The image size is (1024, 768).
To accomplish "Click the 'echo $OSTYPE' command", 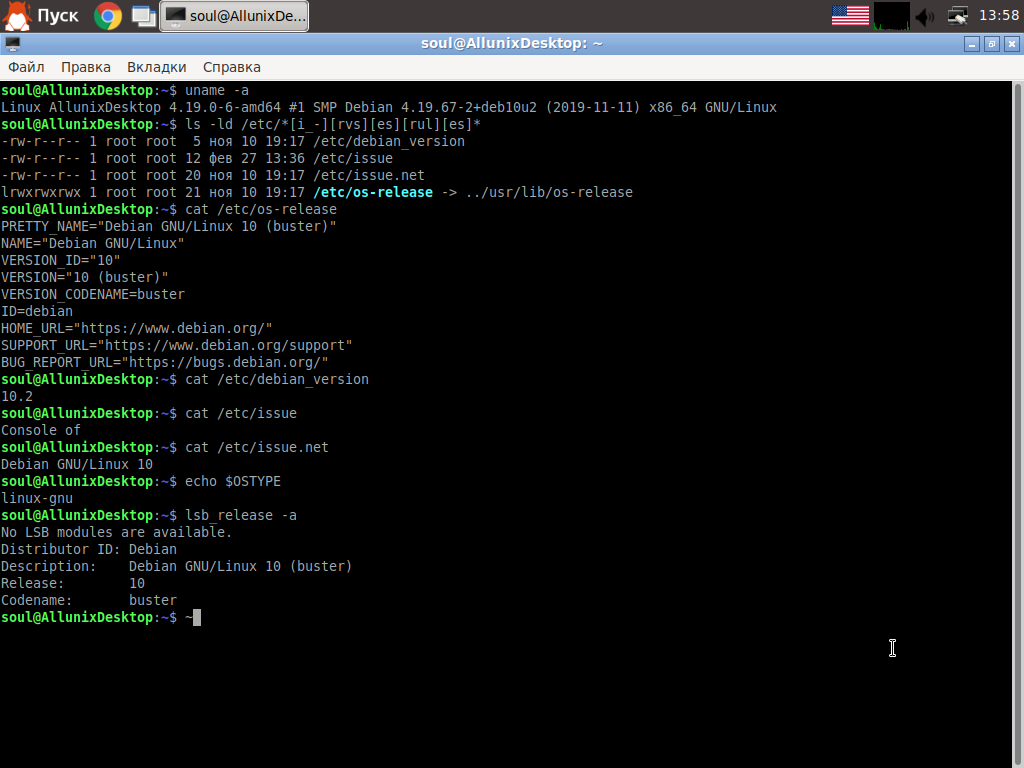I will coord(233,481).
